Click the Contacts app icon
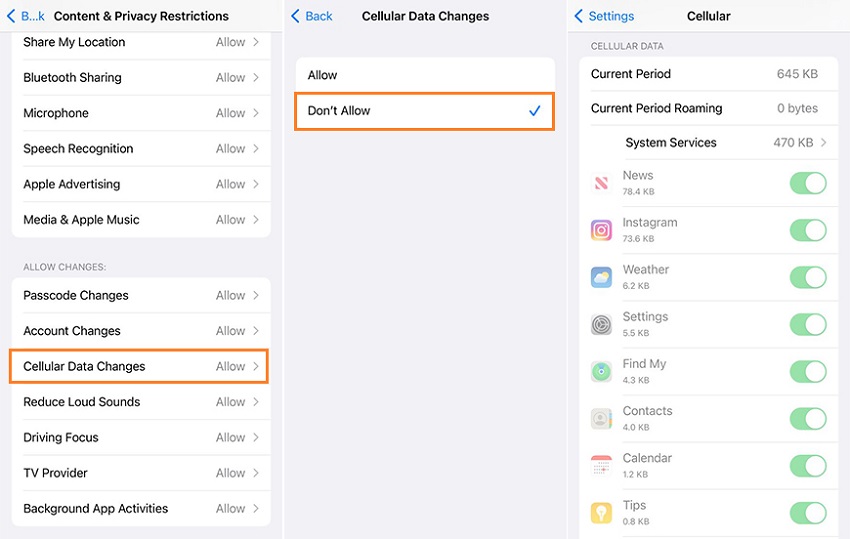Viewport: 850px width, 539px height. (x=601, y=419)
